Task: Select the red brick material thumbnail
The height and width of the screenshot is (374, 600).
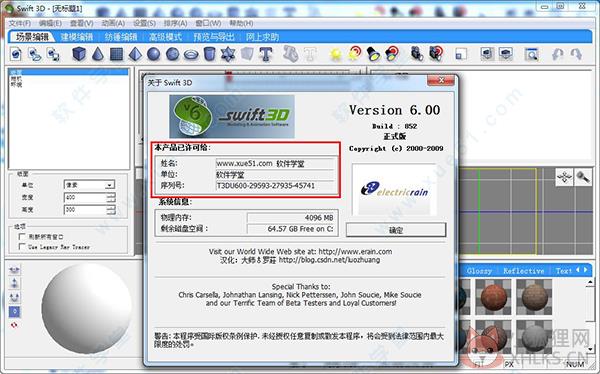Action: [x=493, y=296]
